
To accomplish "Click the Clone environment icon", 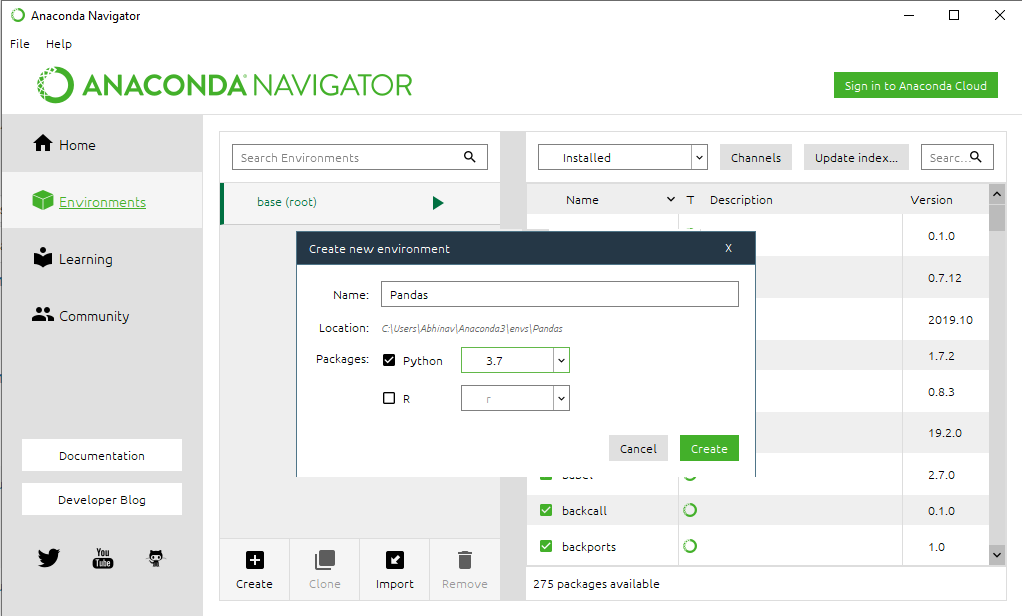I will tap(325, 560).
